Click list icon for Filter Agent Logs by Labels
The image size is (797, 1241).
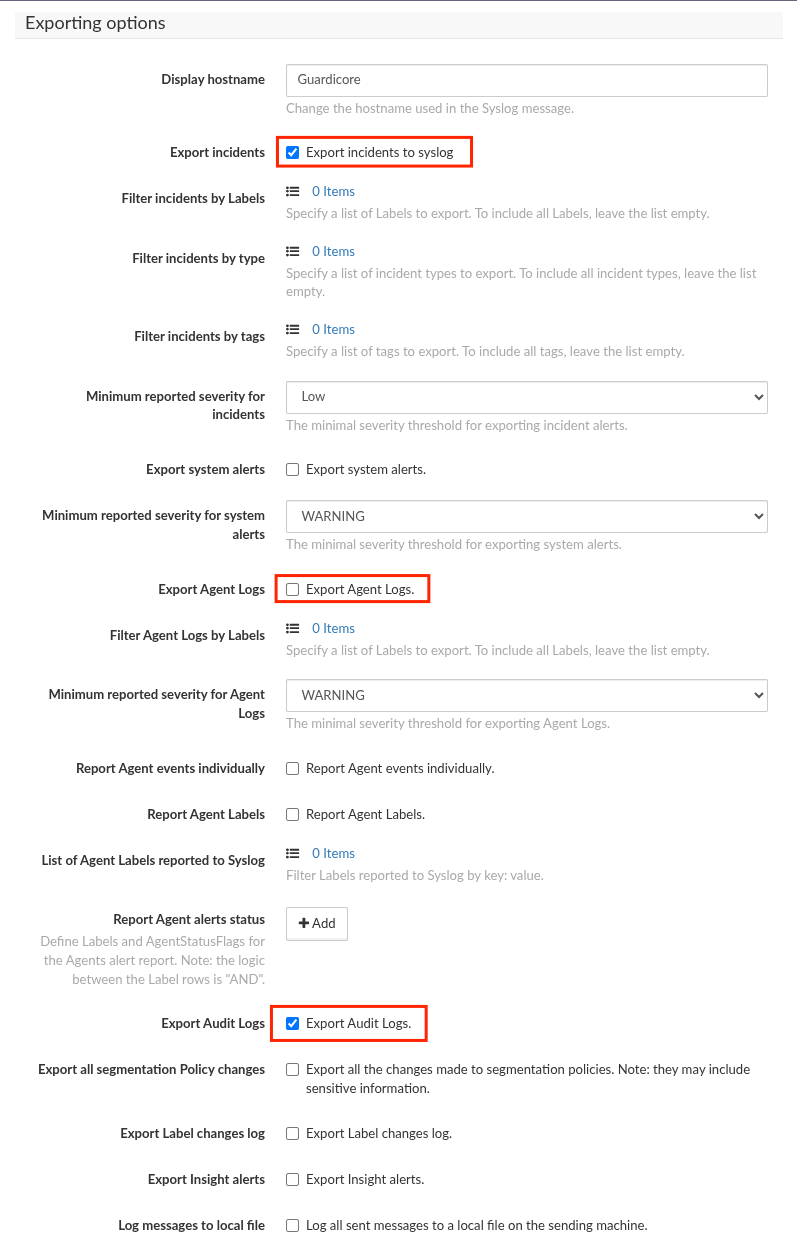point(292,628)
